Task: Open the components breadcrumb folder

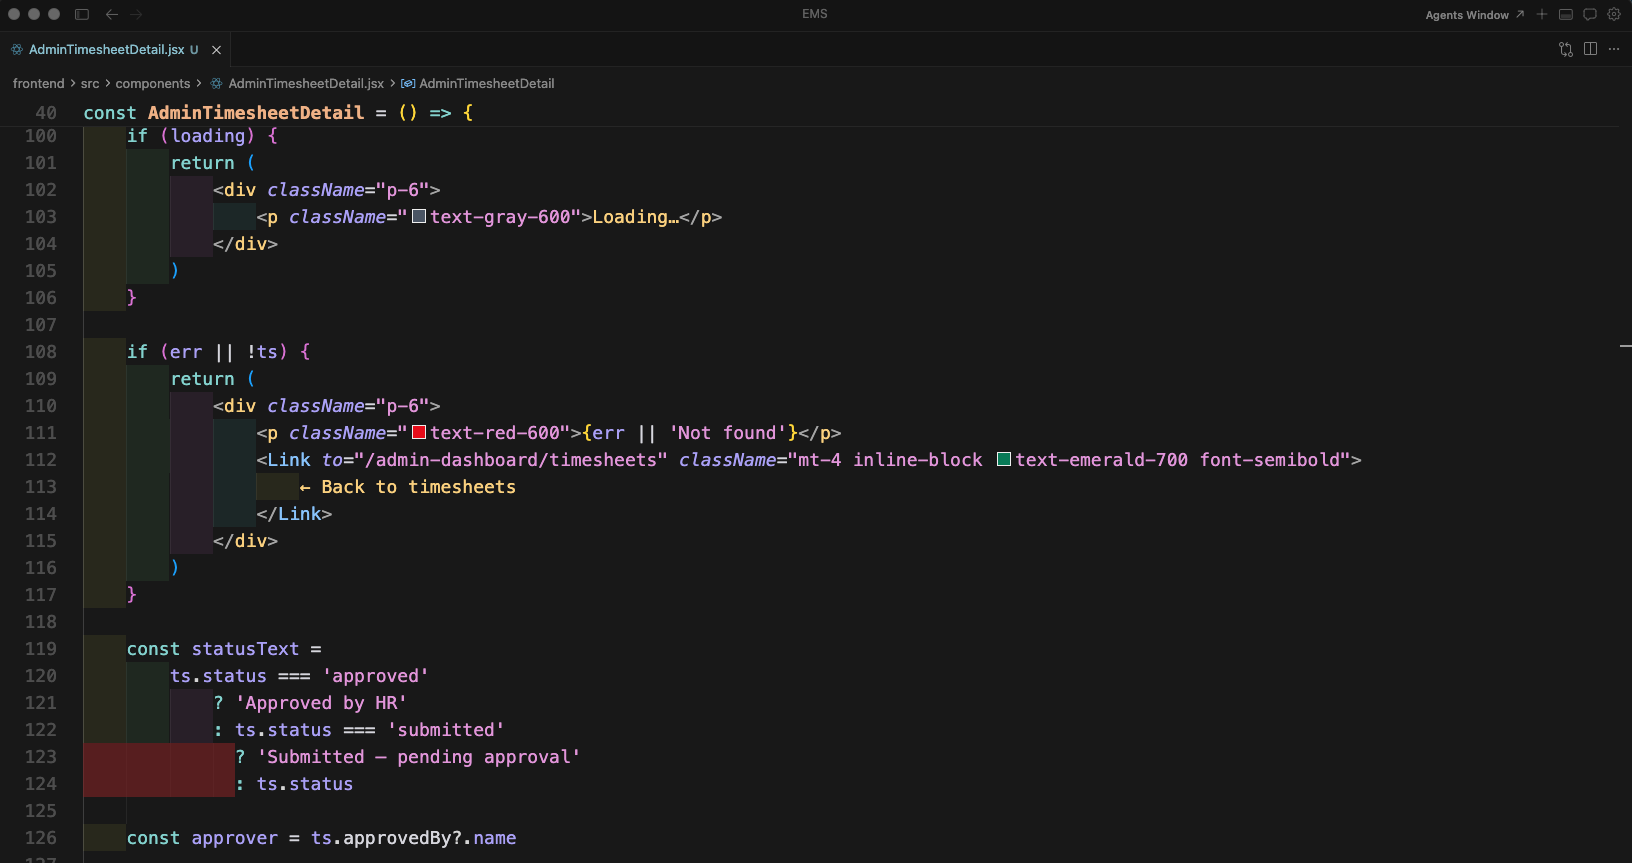Action: point(152,84)
